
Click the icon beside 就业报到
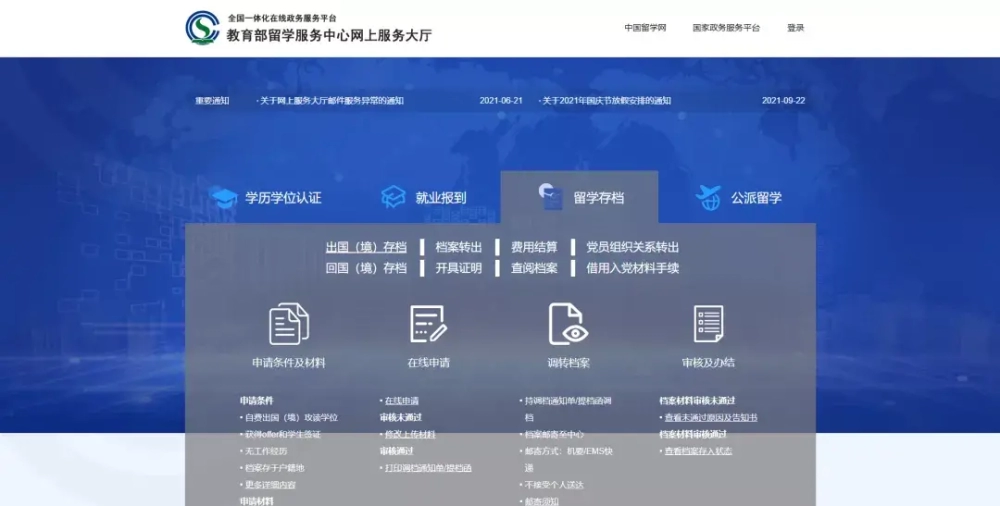point(393,197)
